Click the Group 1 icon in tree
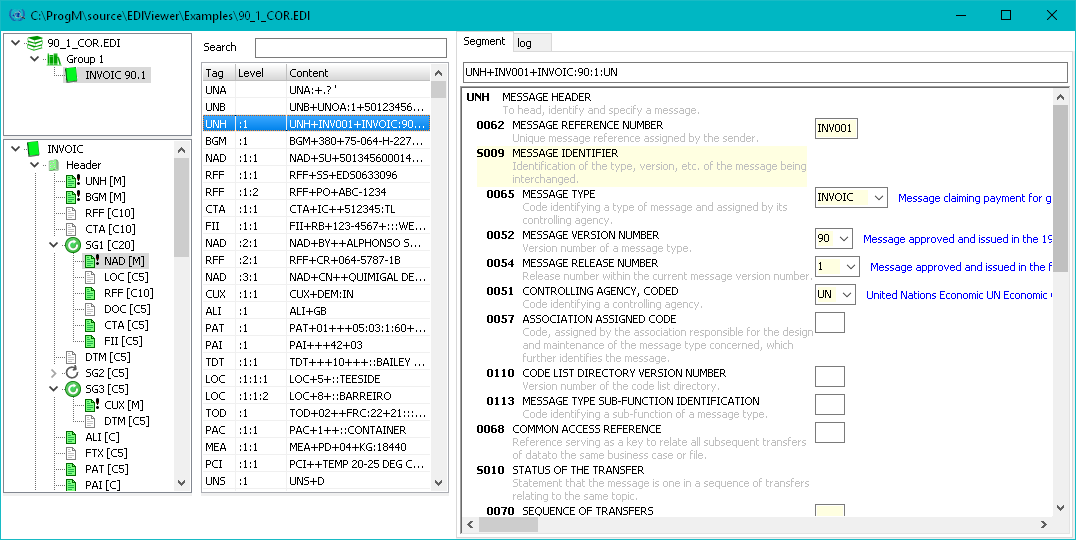 click(x=53, y=59)
